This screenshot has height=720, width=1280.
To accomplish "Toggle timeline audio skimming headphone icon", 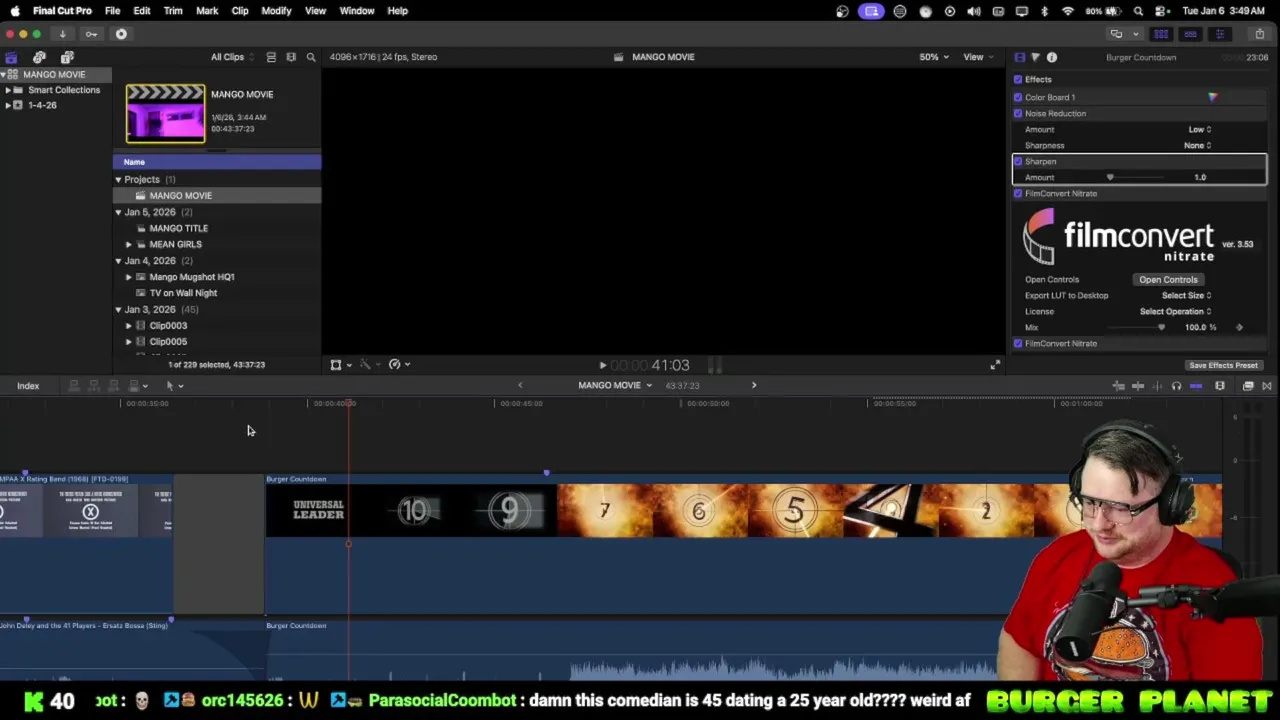I will point(1176,386).
